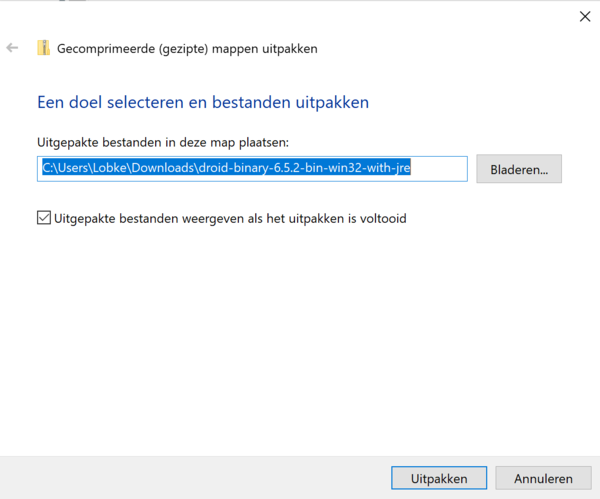Click the word 'voltooid' in the checkbox label
Screen dimensions: 600x499
pos(381,218)
